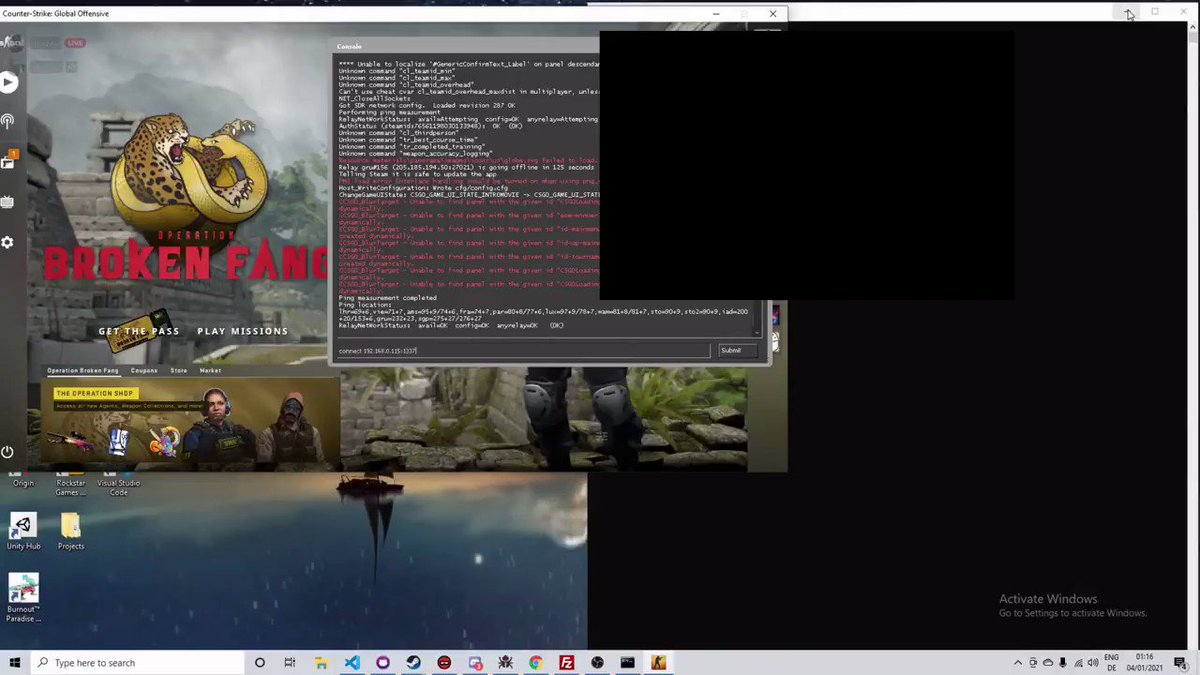
Task: Open the Windows Start menu
Action: (15, 662)
